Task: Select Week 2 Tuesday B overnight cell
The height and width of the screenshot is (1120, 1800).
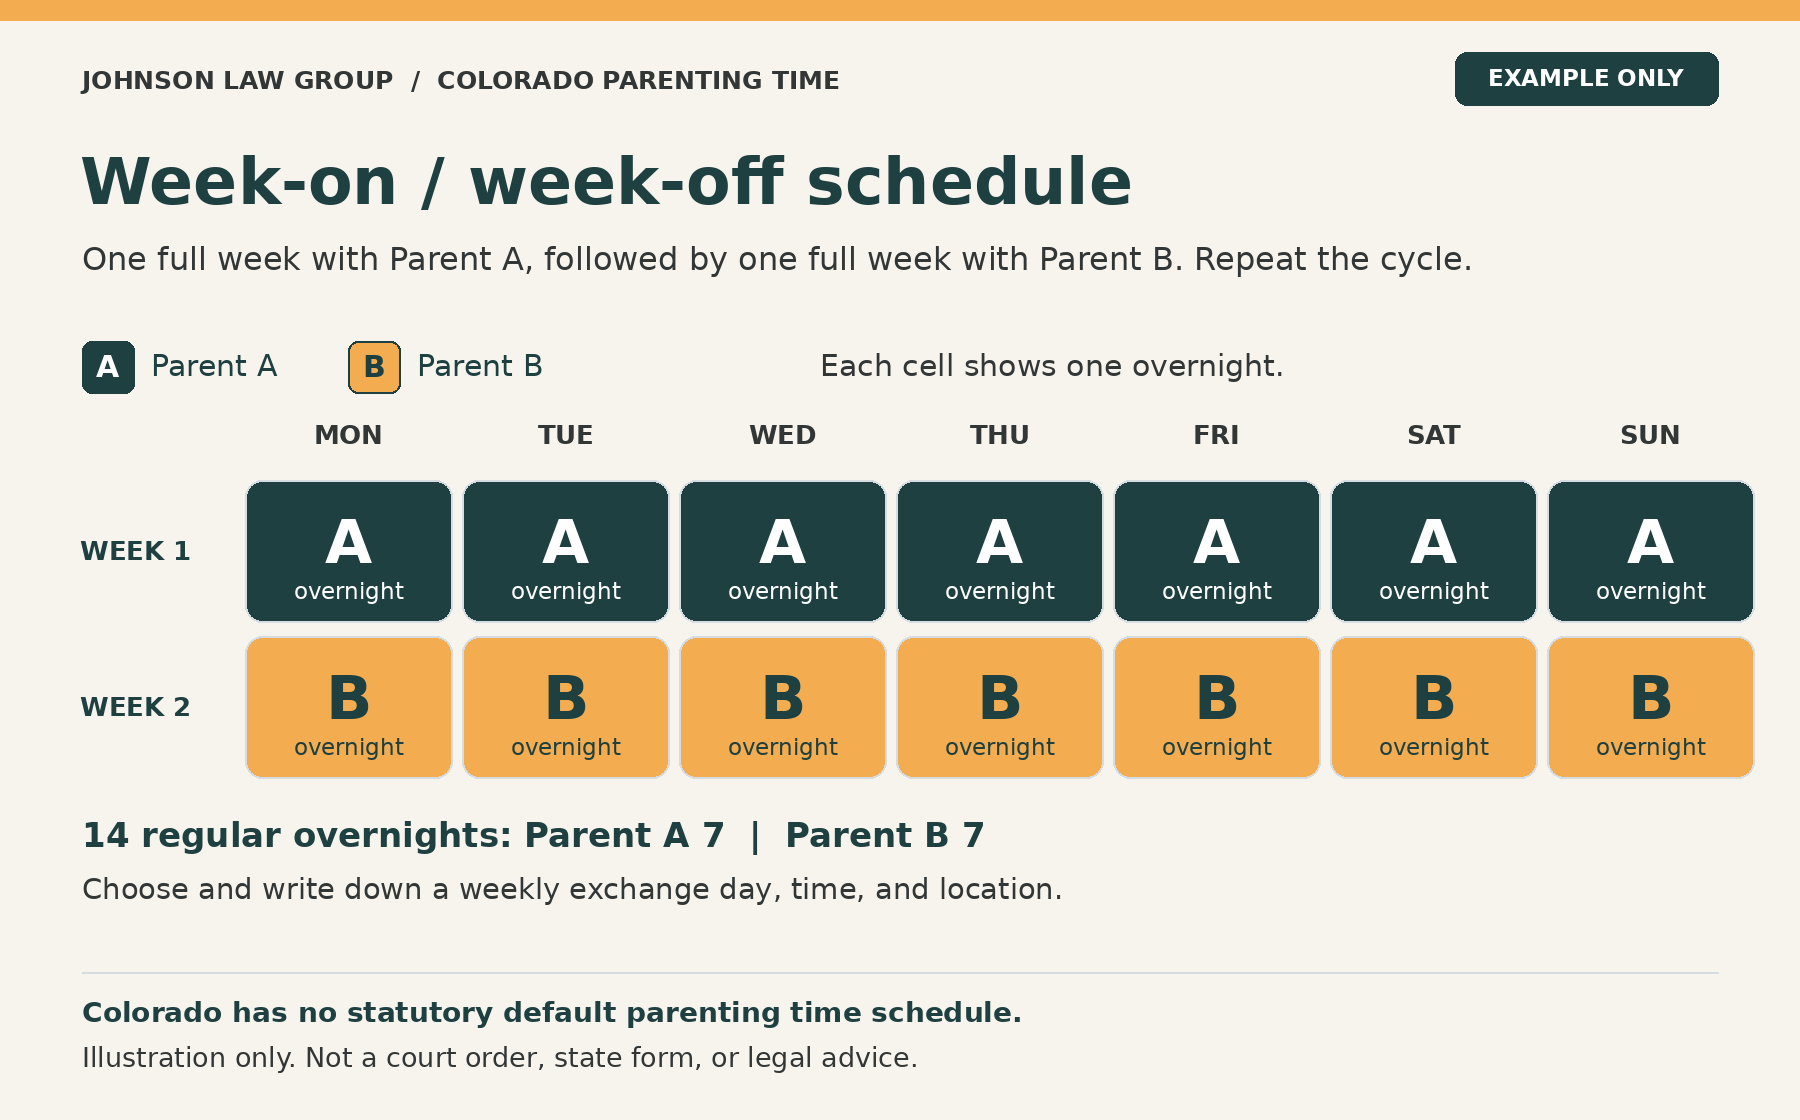Action: click(x=566, y=707)
